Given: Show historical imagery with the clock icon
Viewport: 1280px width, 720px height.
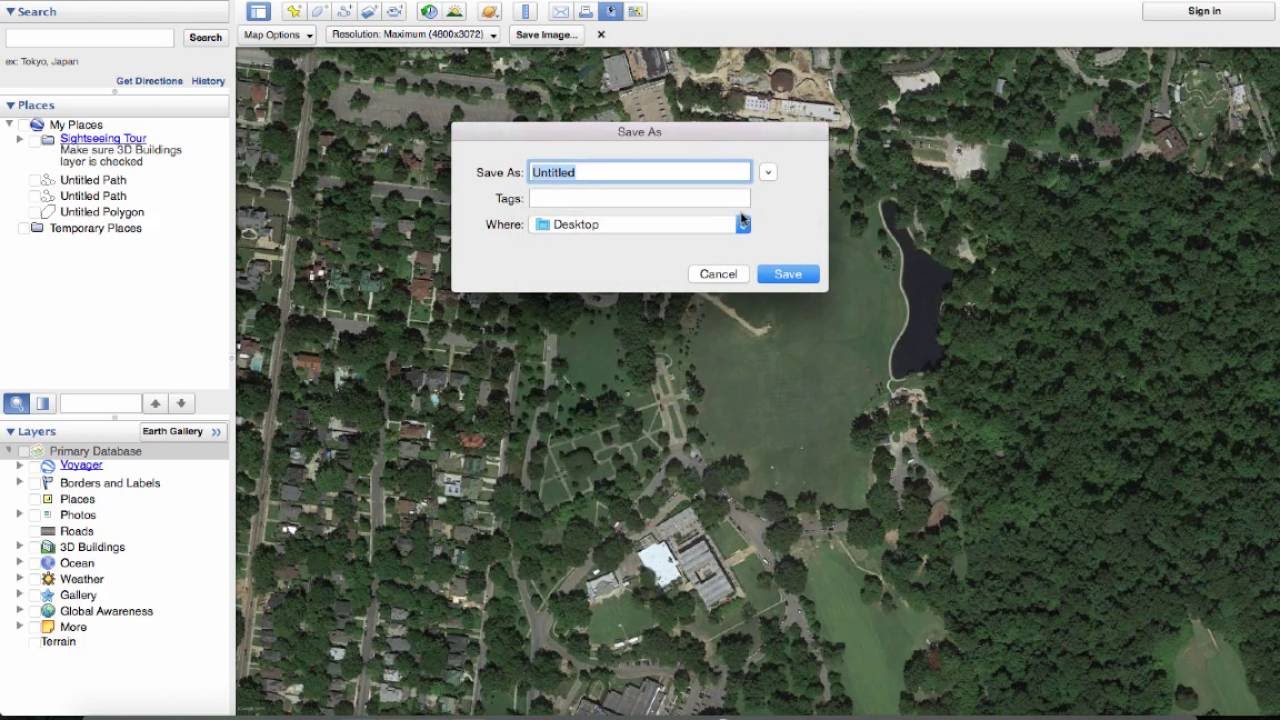Looking at the screenshot, I should 429,12.
